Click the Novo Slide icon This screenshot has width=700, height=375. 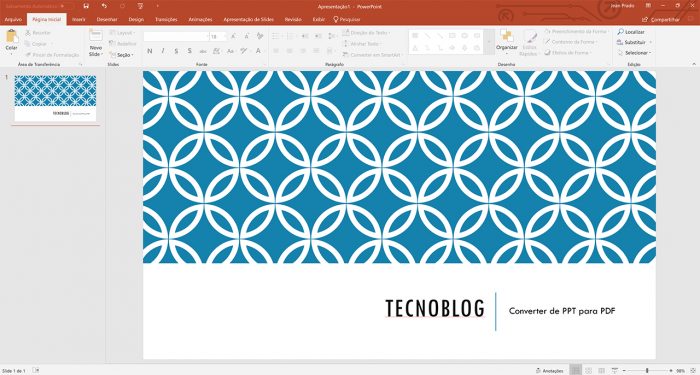coord(96,36)
